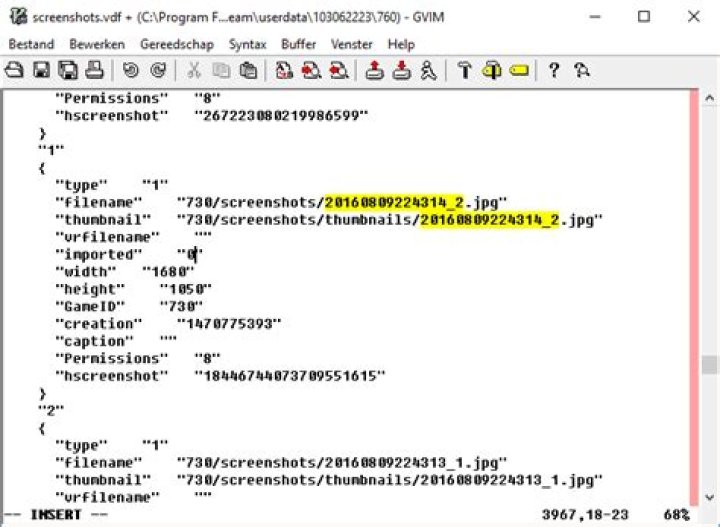This screenshot has height=527, width=720.
Task: Print the buffer with the printer icon
Action: 95,70
